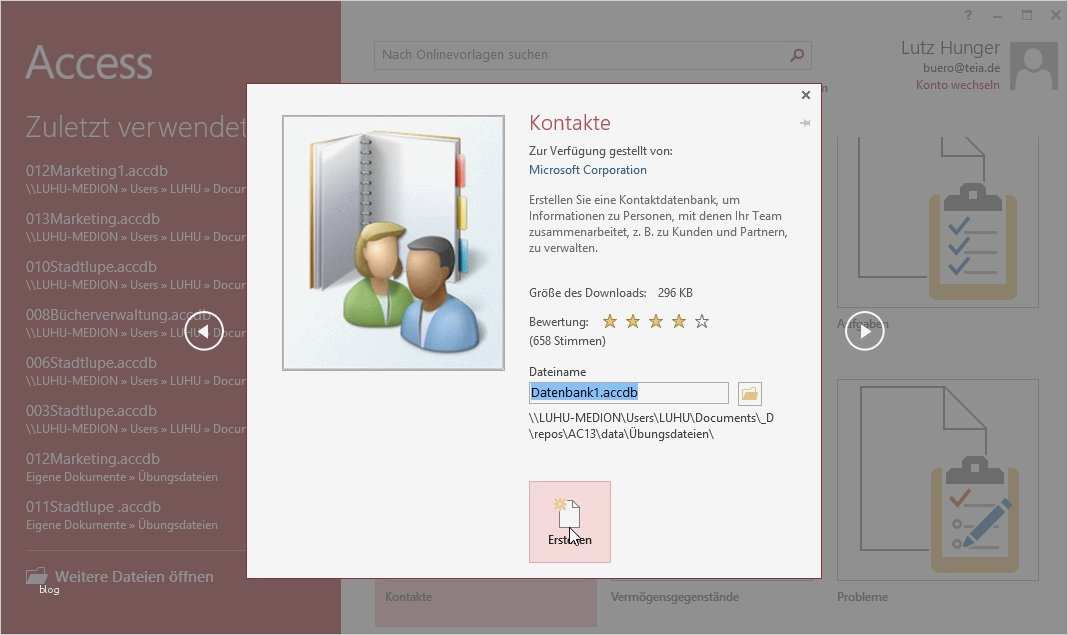Open the help question mark icon

point(968,15)
